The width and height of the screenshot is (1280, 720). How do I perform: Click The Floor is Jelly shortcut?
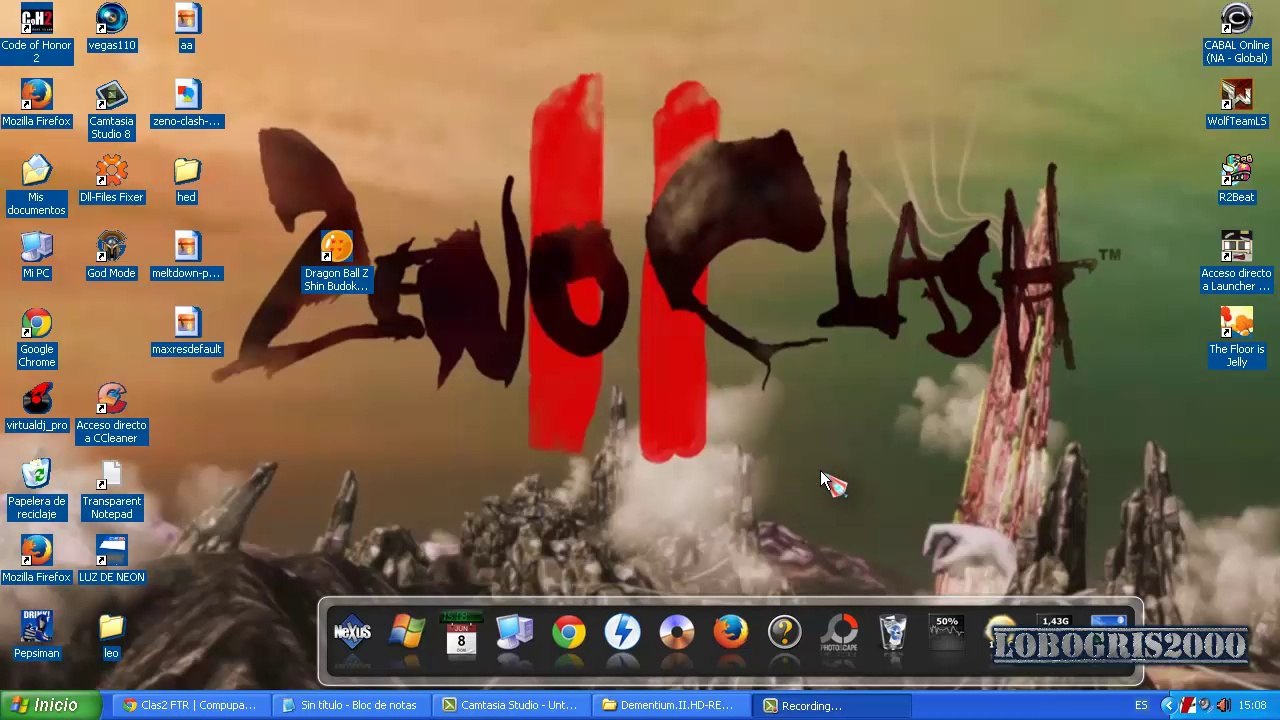point(1236,337)
